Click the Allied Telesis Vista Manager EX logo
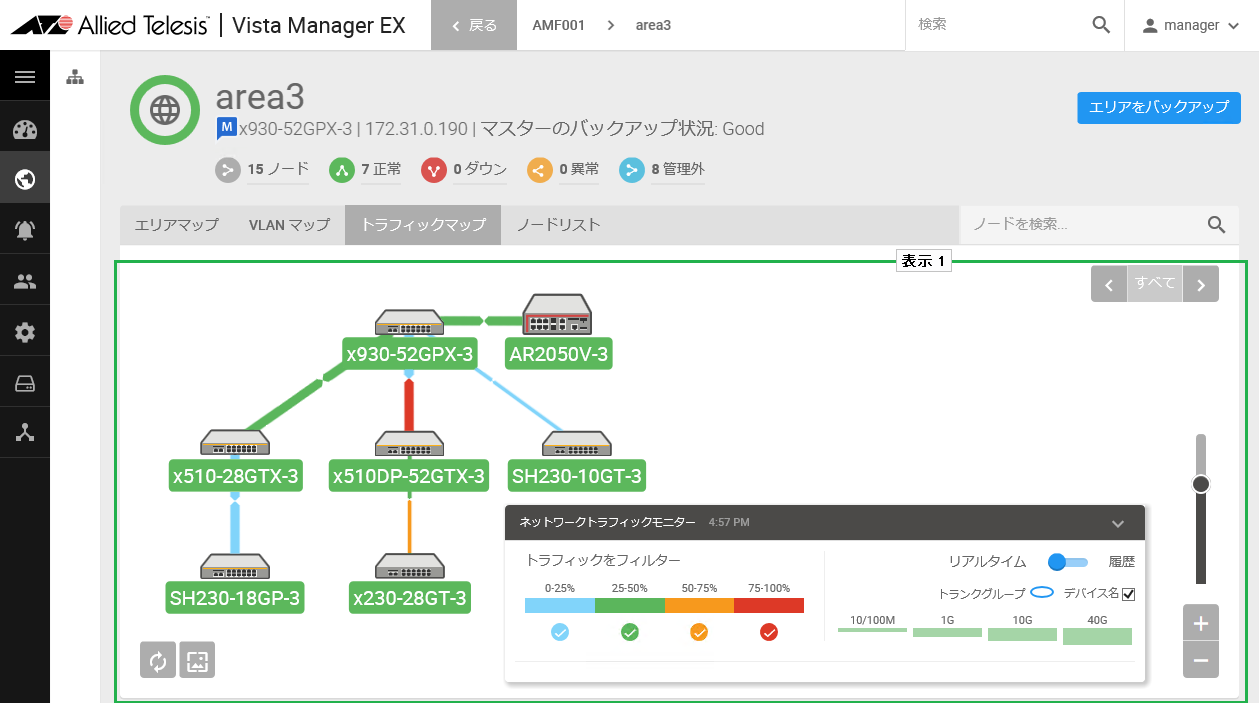Screen dimensions: 1259x703 (208, 25)
